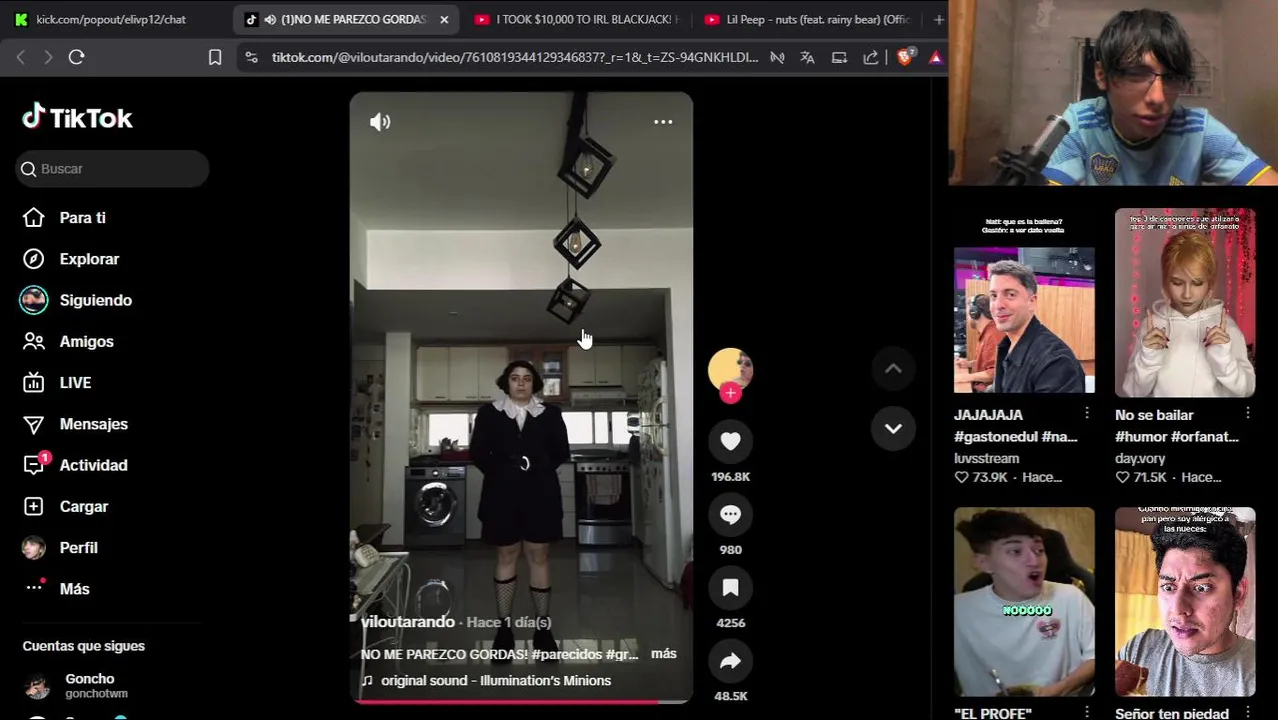The height and width of the screenshot is (720, 1278).
Task: Open creator avatar next to video
Action: [730, 368]
